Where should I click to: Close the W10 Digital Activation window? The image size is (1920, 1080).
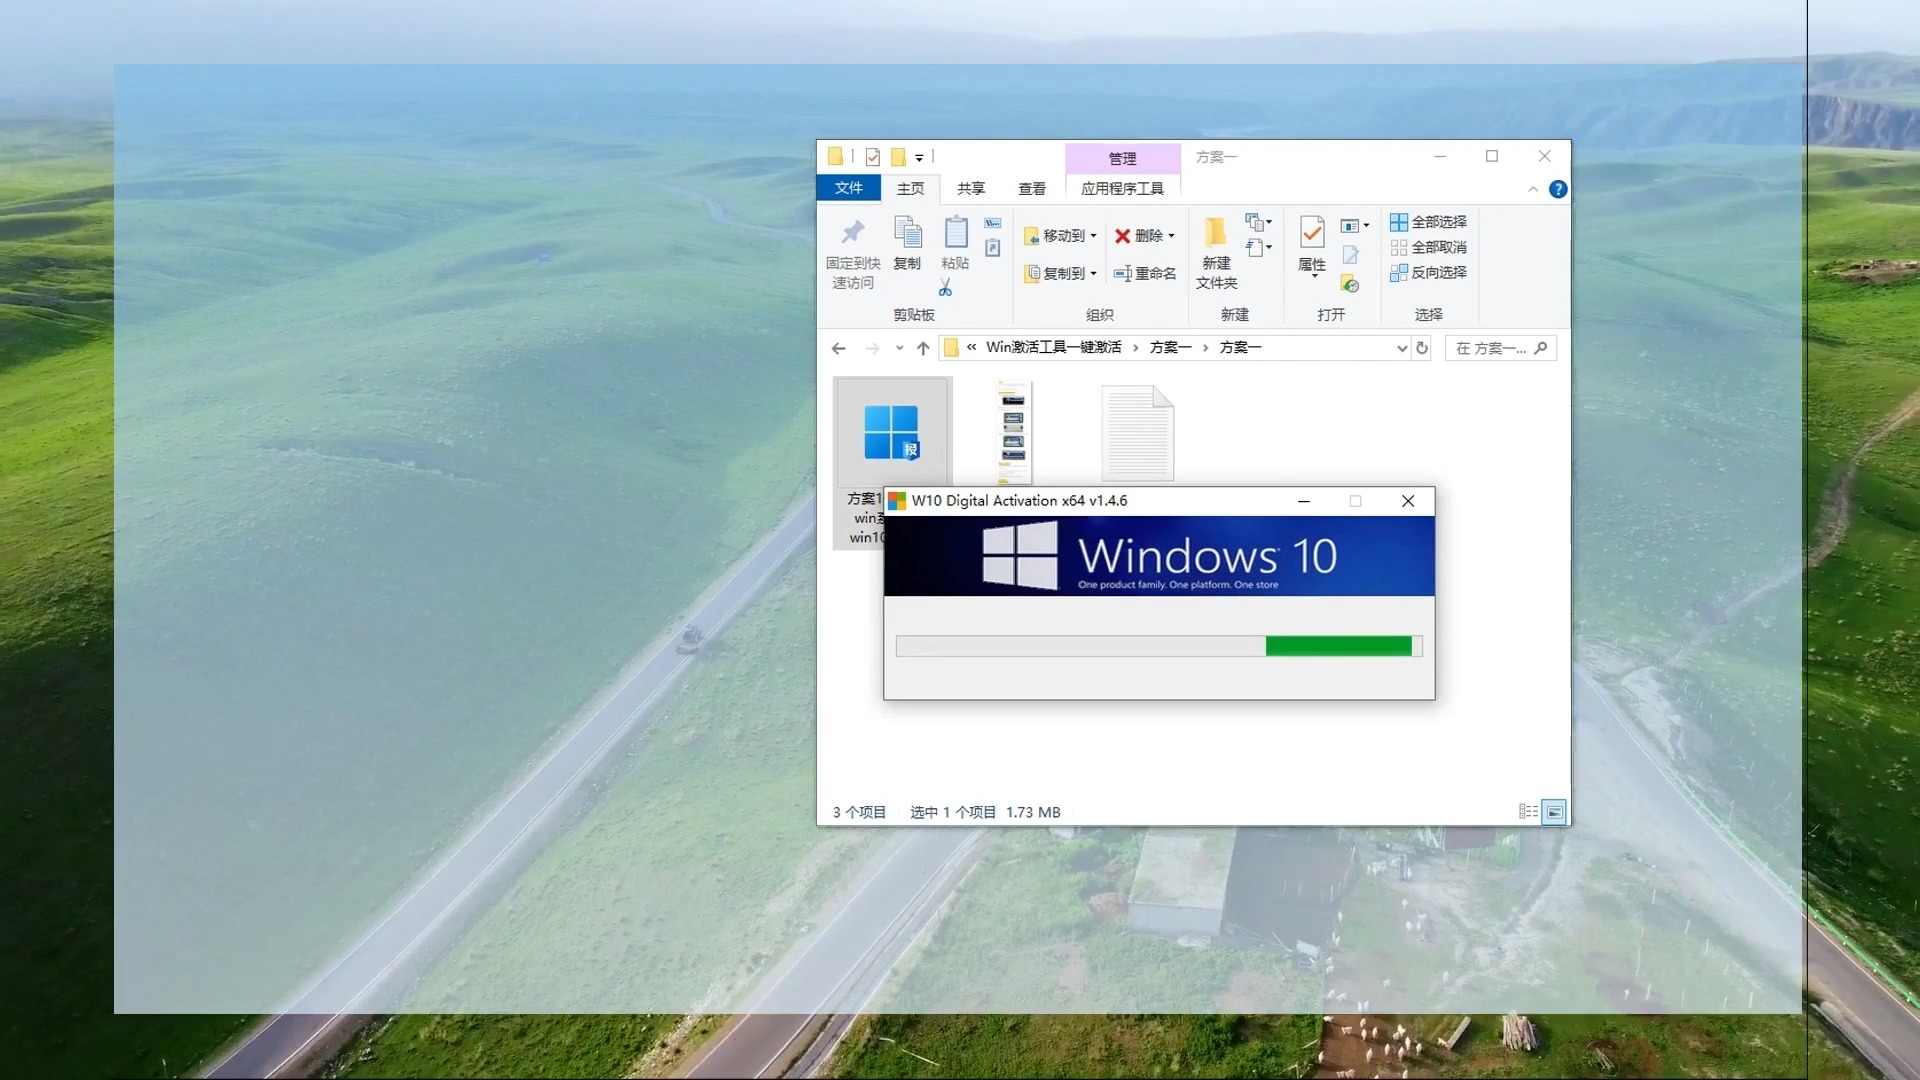coord(1408,501)
